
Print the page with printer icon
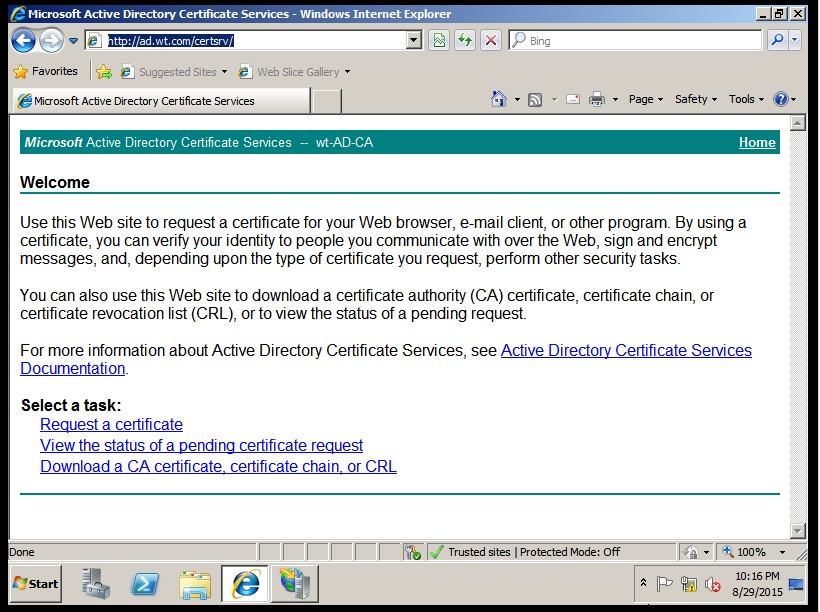pos(597,99)
